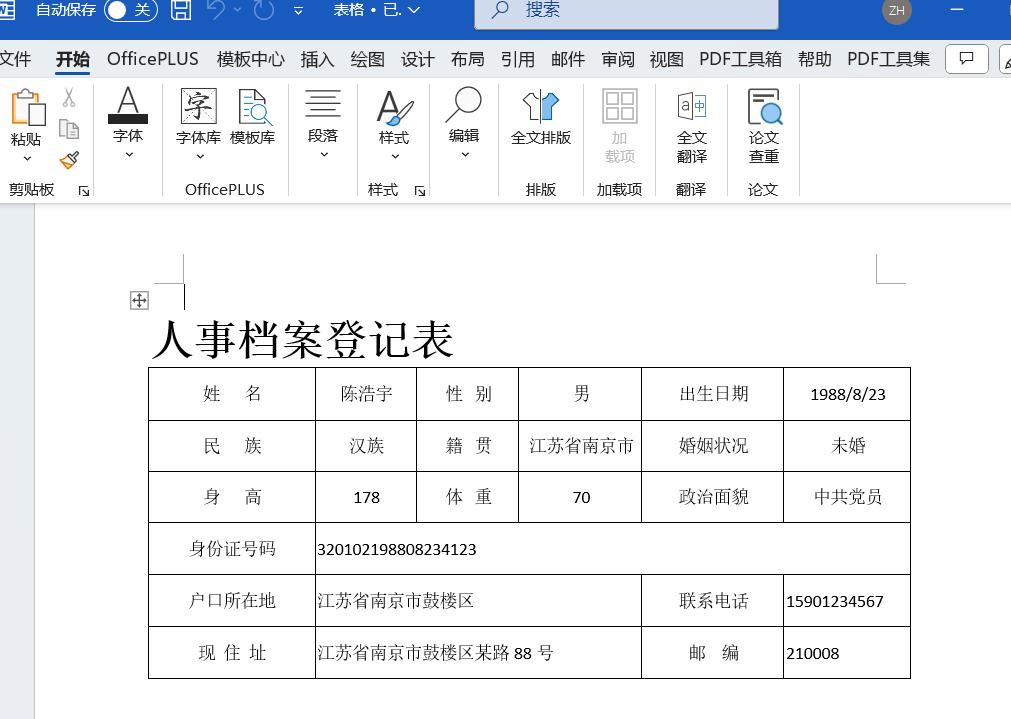Switch to the 设计 tab

tap(417, 59)
